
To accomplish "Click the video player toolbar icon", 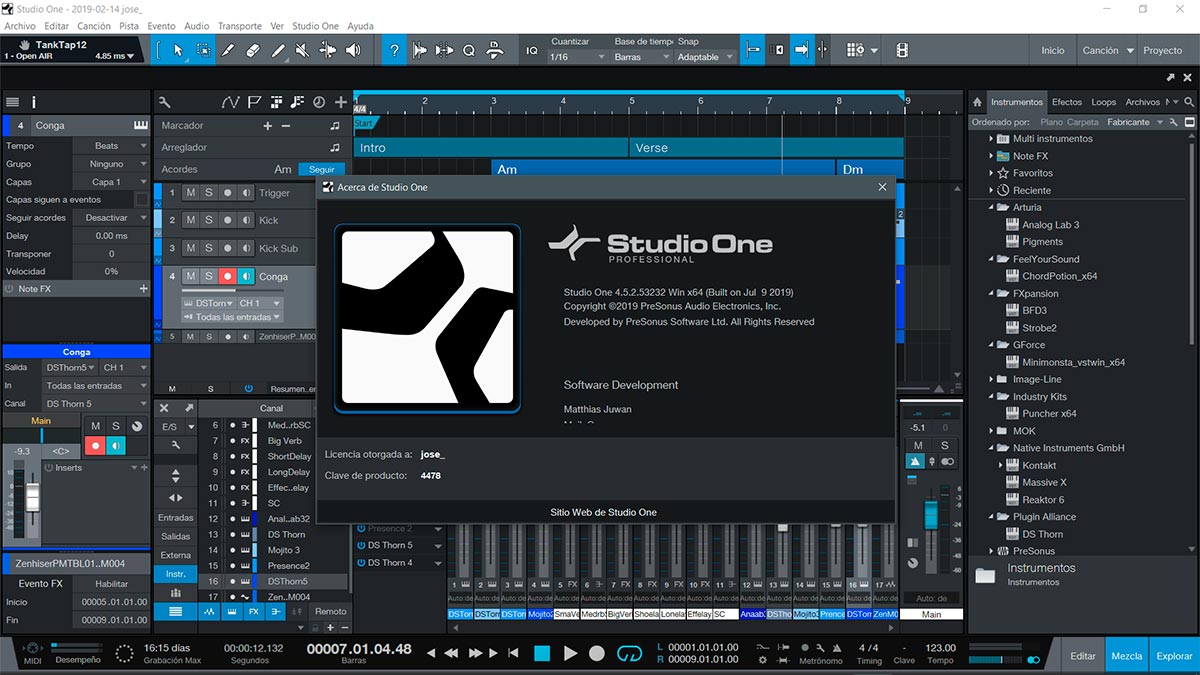I will pos(902,50).
